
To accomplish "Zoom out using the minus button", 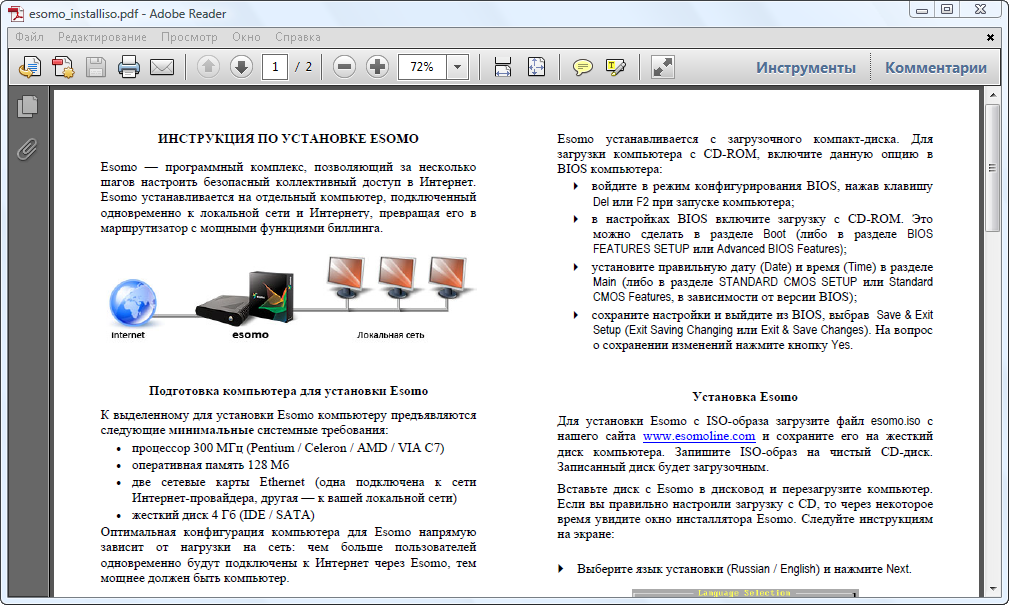I will (x=344, y=67).
